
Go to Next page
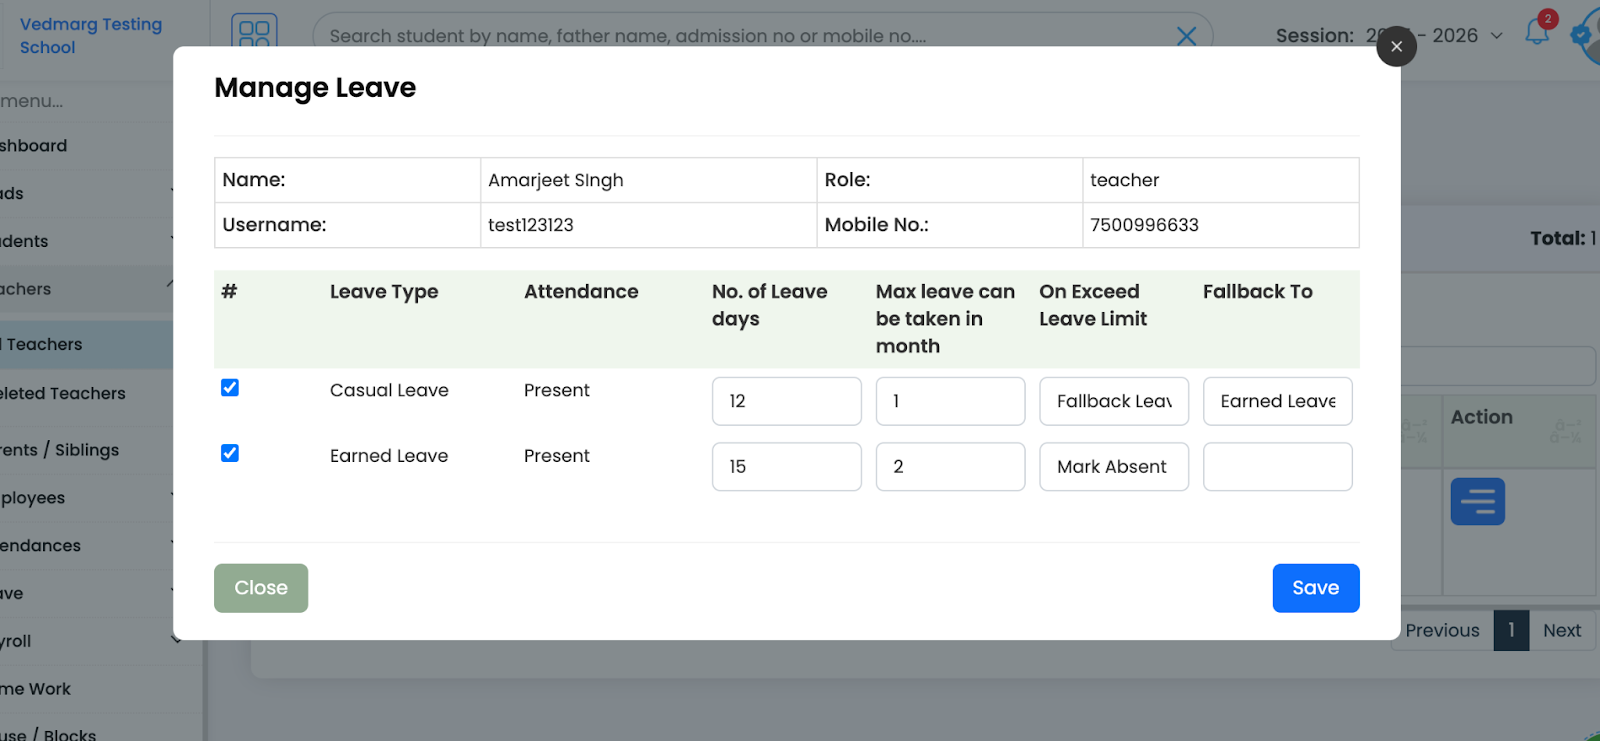click(1561, 631)
